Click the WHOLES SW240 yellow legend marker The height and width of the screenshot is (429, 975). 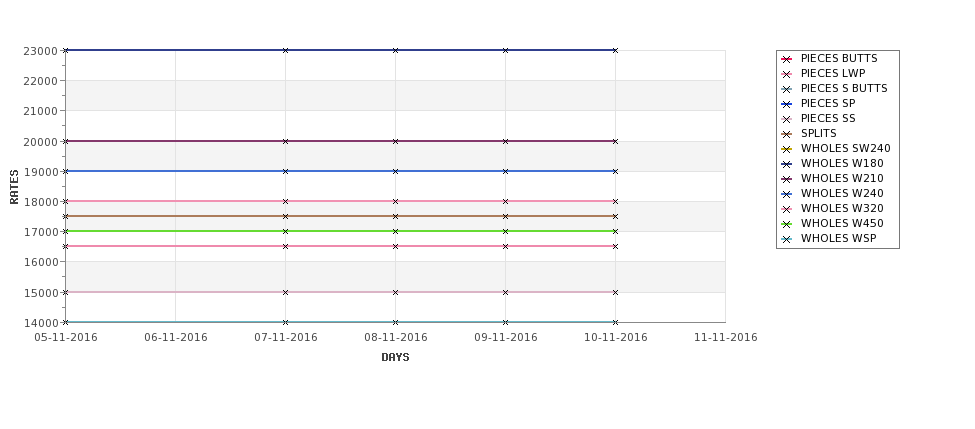pos(786,149)
